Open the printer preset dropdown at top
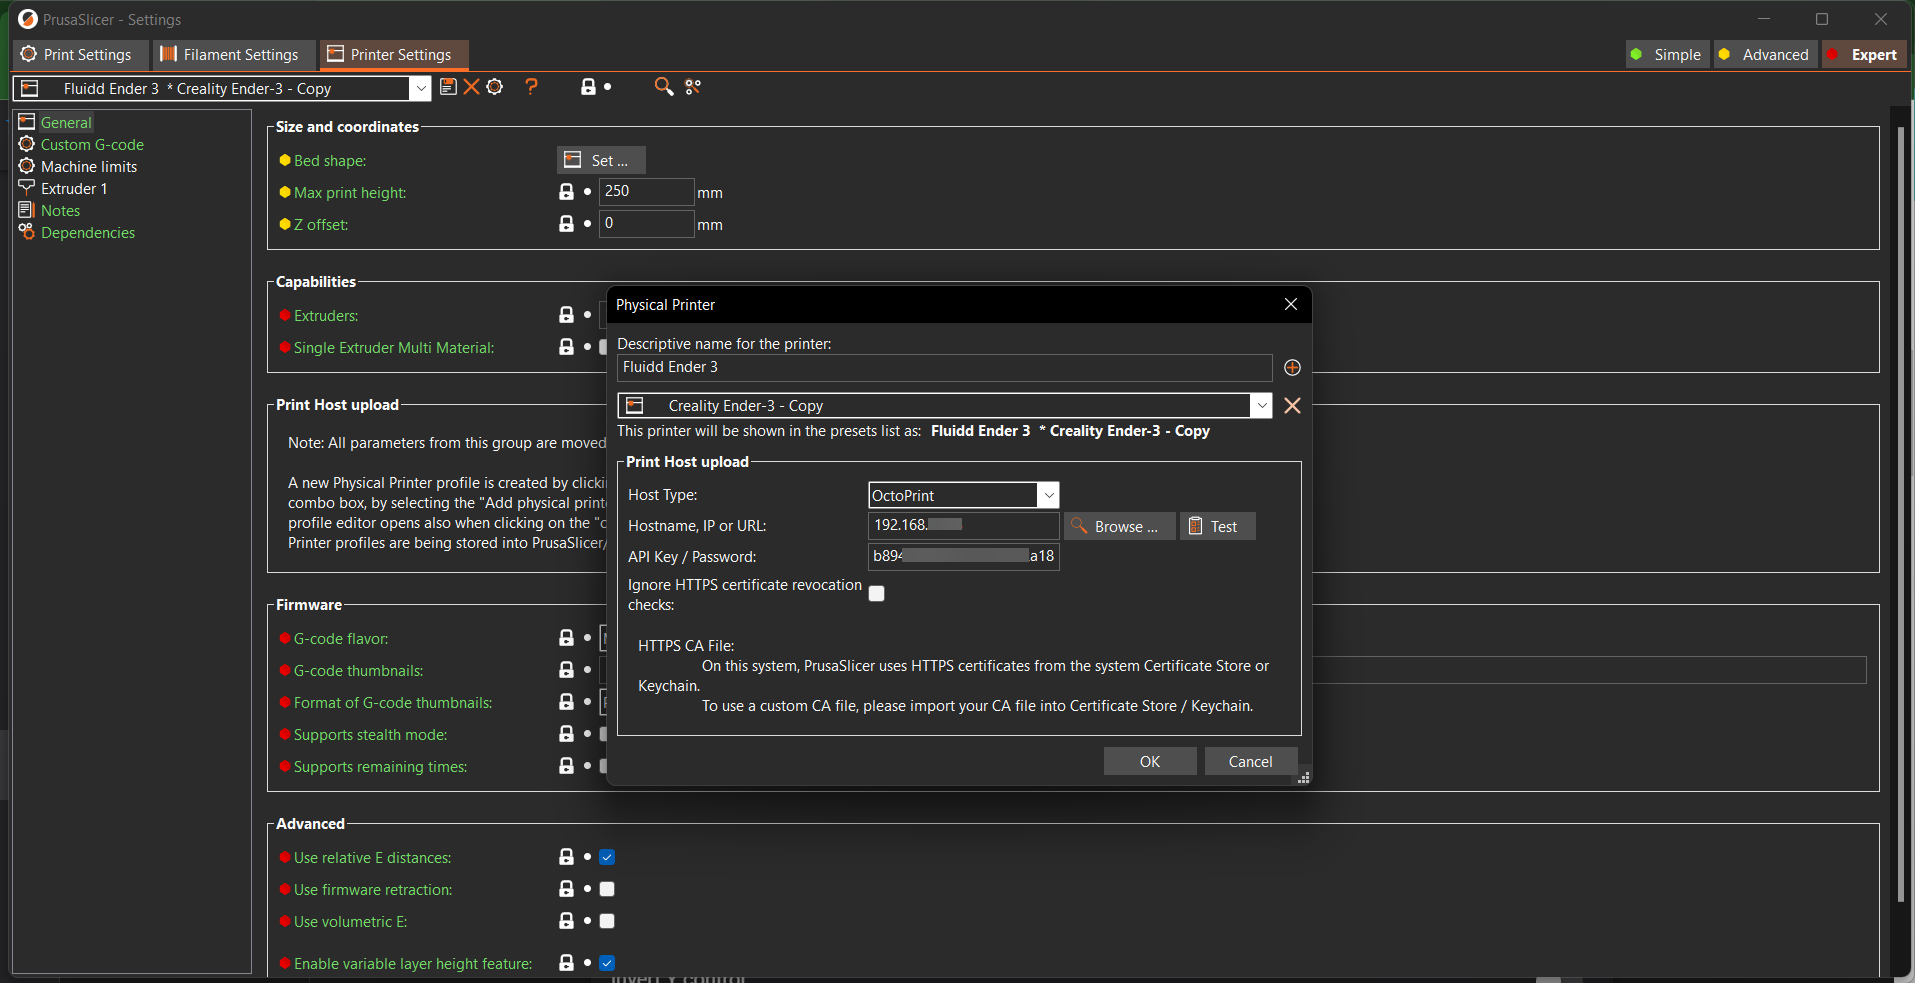The height and width of the screenshot is (983, 1915). point(421,88)
